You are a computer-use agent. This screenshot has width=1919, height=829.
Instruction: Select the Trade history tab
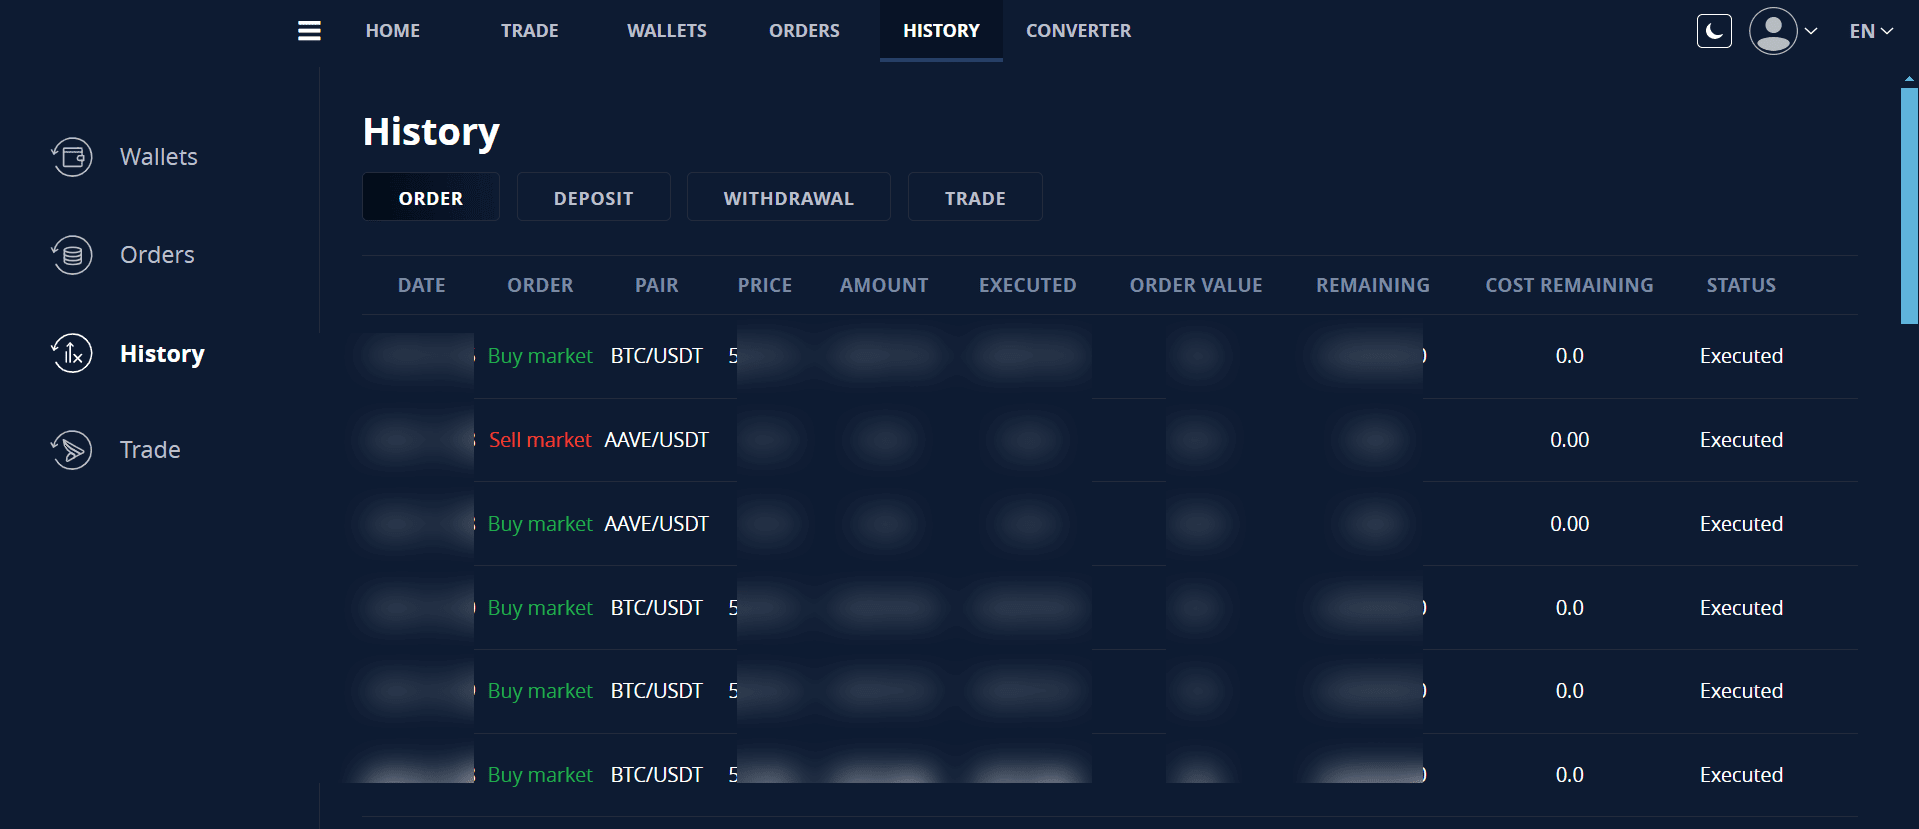click(x=974, y=198)
